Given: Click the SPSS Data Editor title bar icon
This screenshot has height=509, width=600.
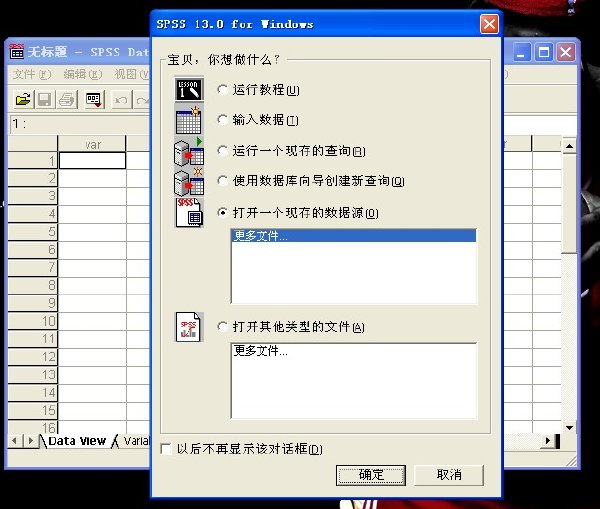Looking at the screenshot, I should pos(16,51).
